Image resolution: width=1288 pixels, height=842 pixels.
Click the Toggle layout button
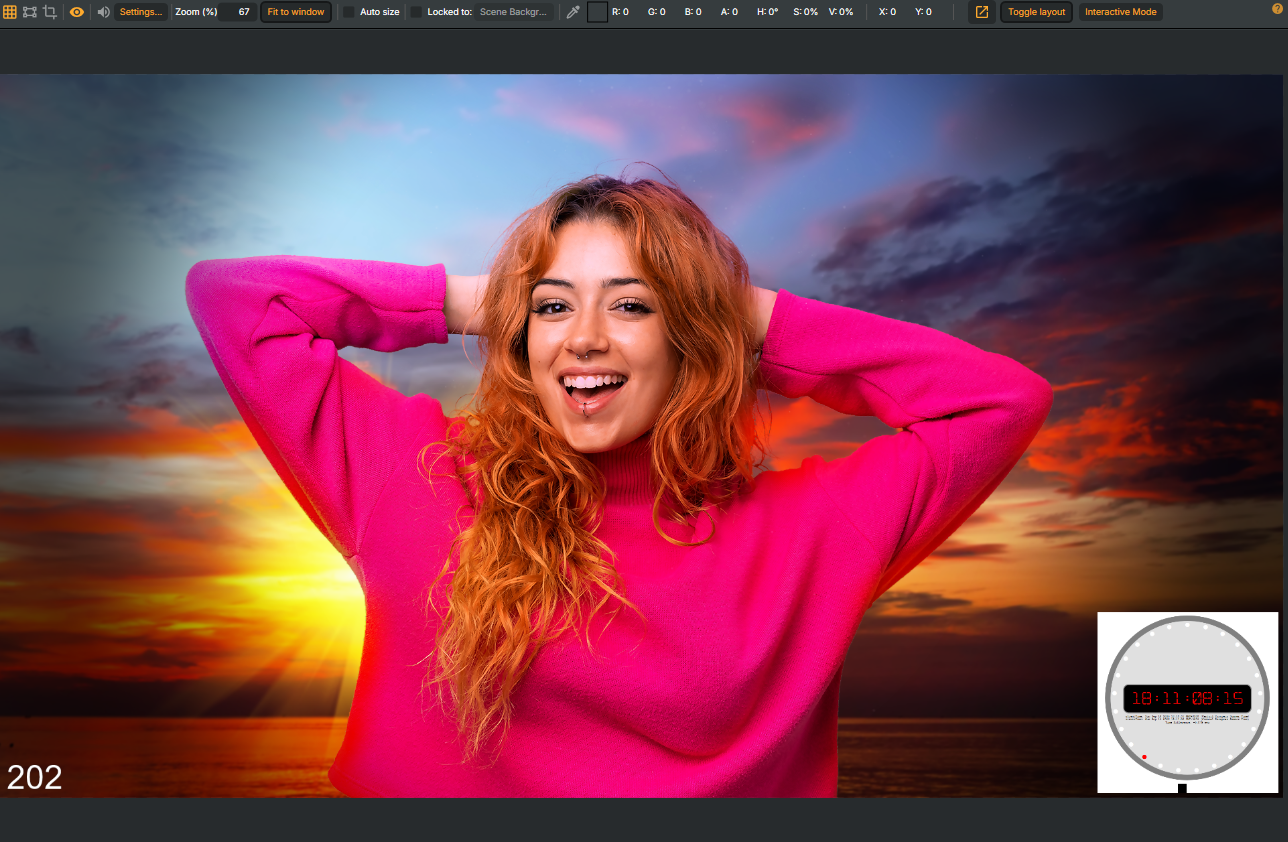(x=1036, y=12)
